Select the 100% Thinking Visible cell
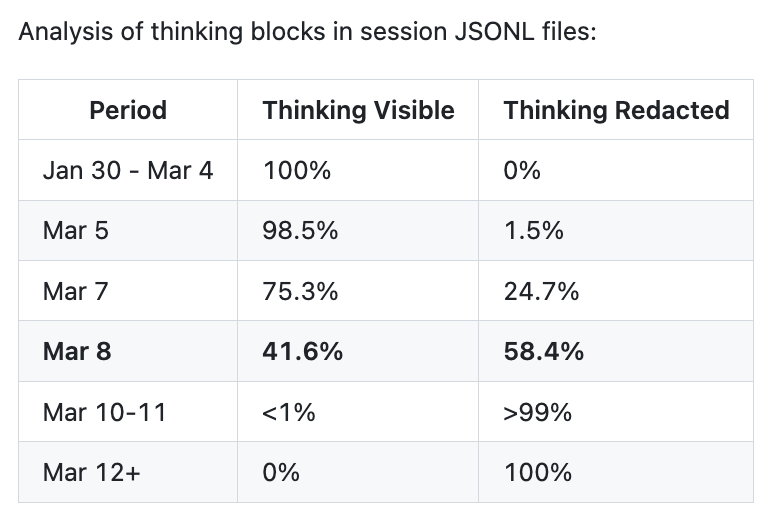 297,170
